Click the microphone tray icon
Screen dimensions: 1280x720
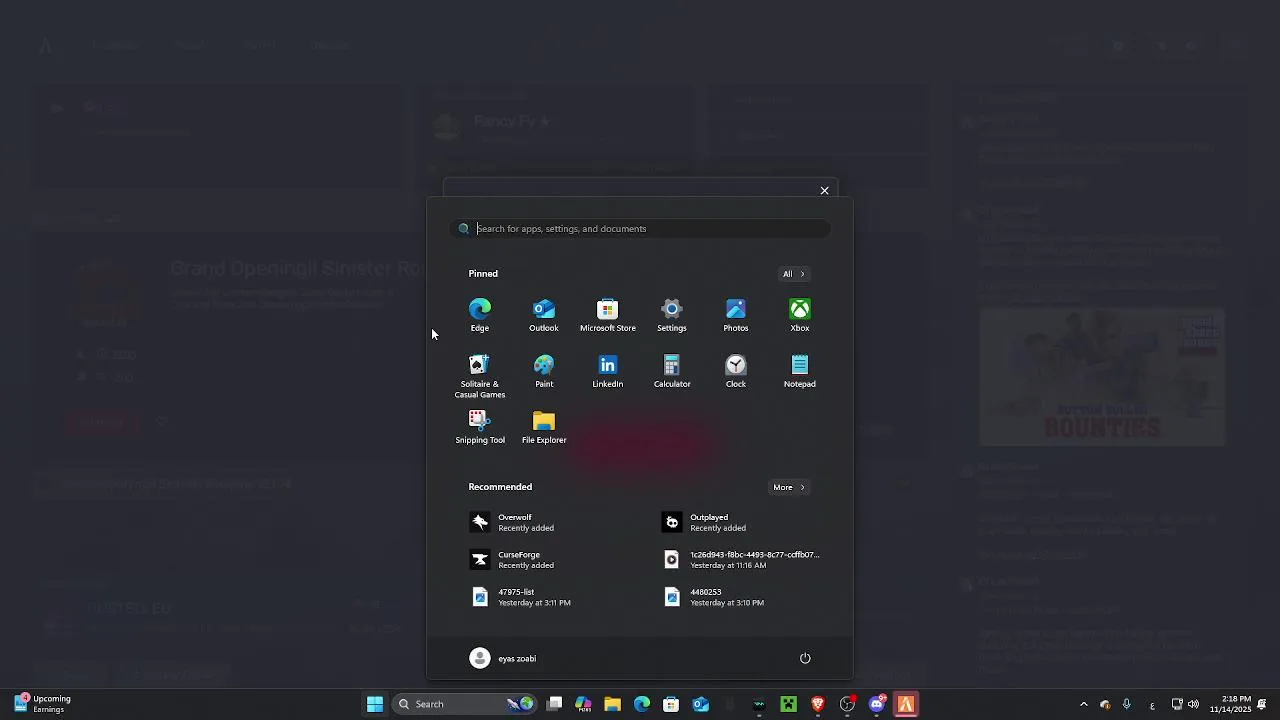tap(1127, 704)
